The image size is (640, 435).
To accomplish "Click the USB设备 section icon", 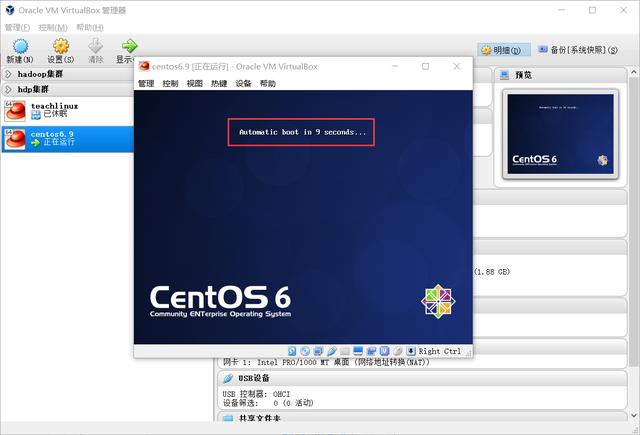I will [x=228, y=378].
